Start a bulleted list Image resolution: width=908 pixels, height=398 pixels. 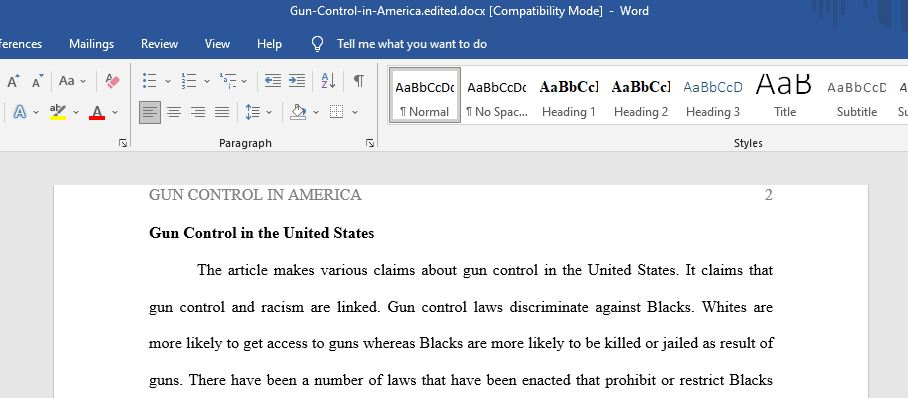point(149,81)
